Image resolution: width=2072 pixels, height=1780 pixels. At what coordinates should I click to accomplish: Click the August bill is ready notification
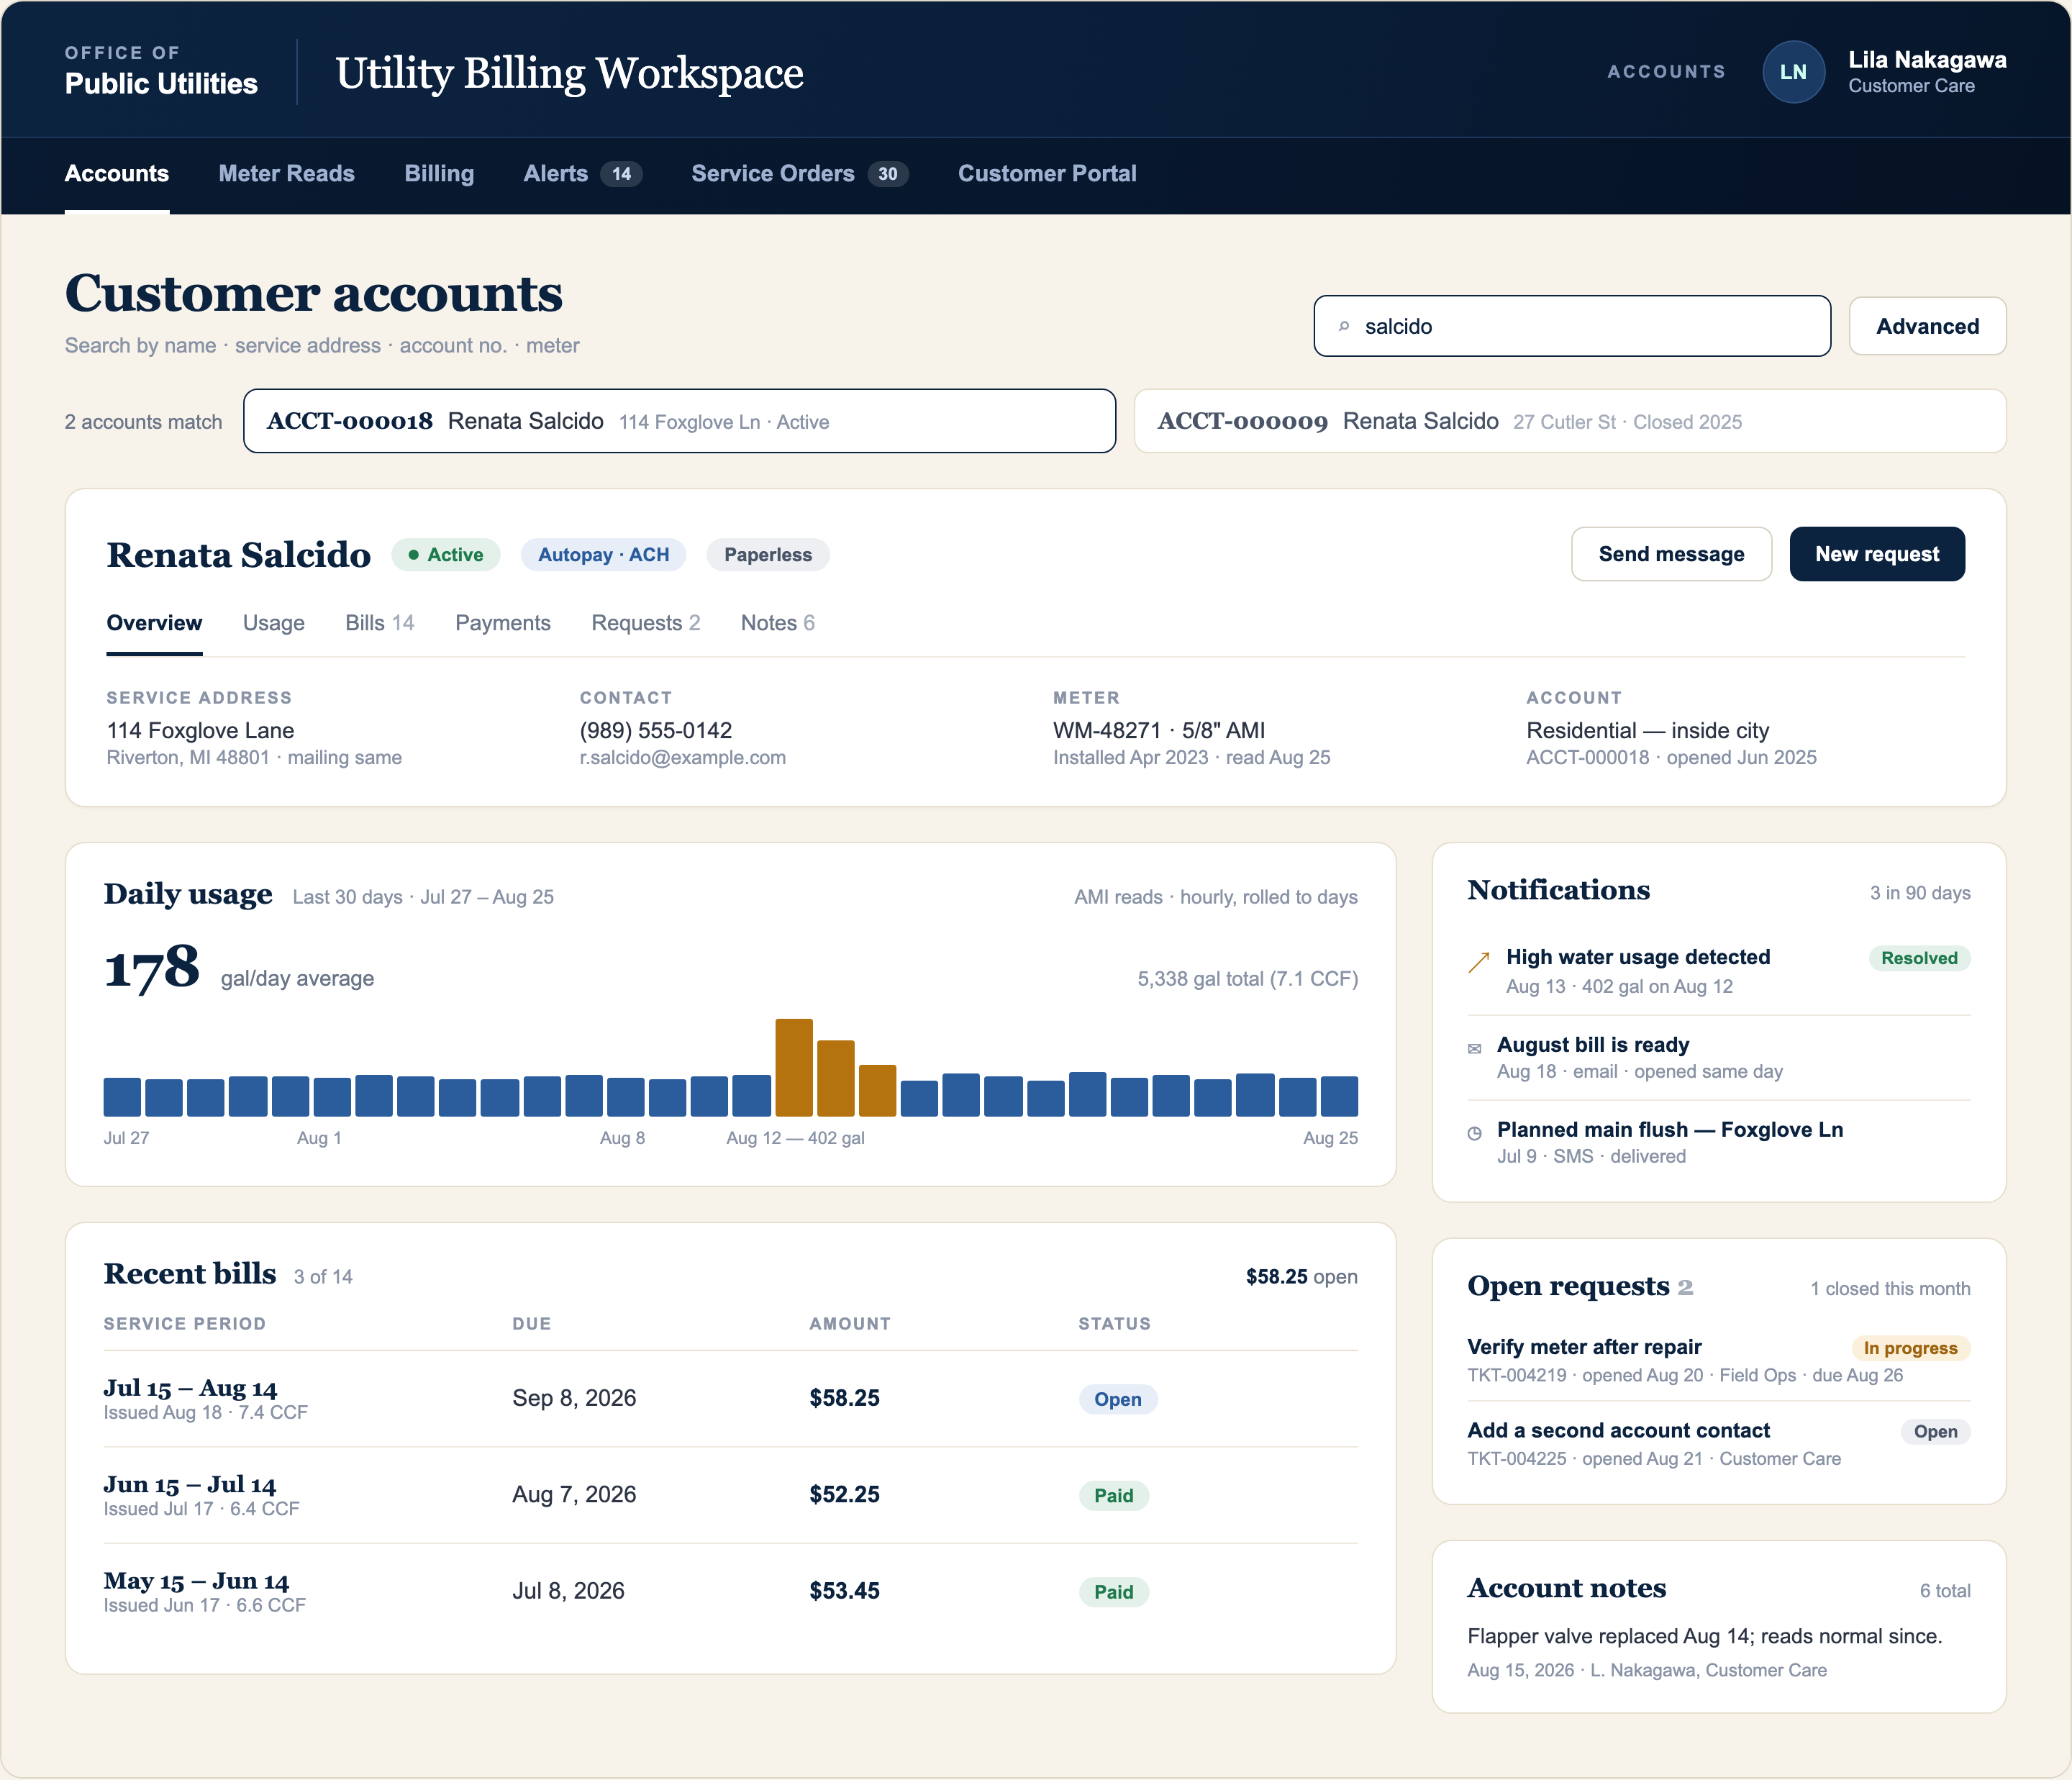1718,1058
